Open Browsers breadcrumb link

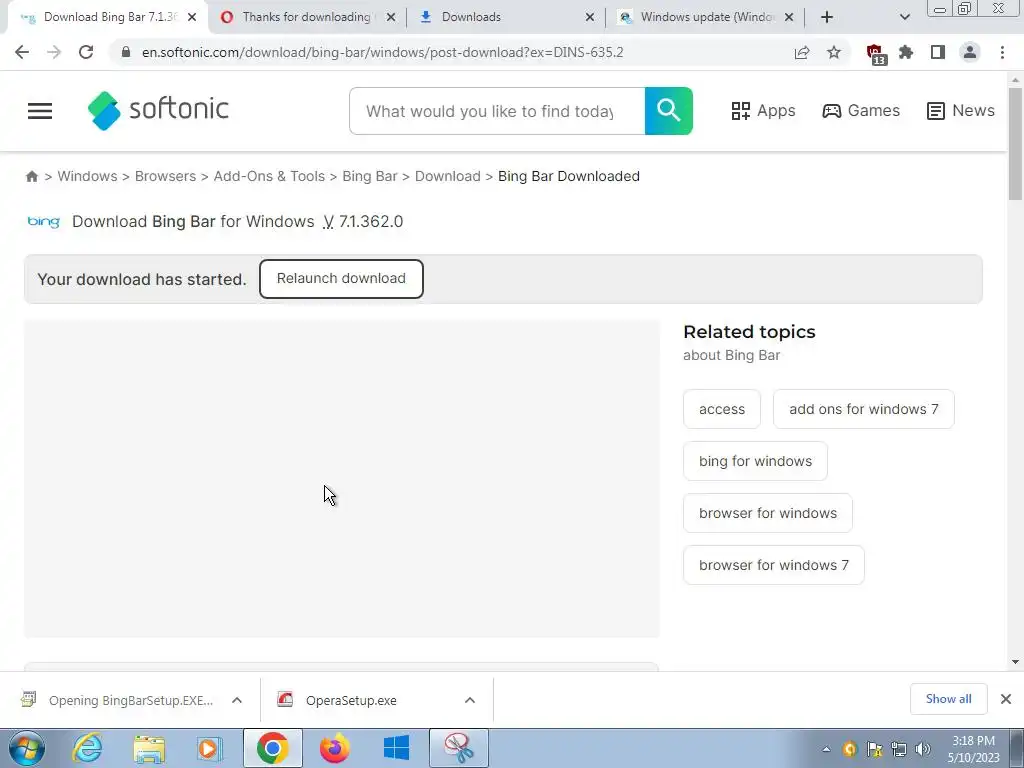tap(165, 176)
